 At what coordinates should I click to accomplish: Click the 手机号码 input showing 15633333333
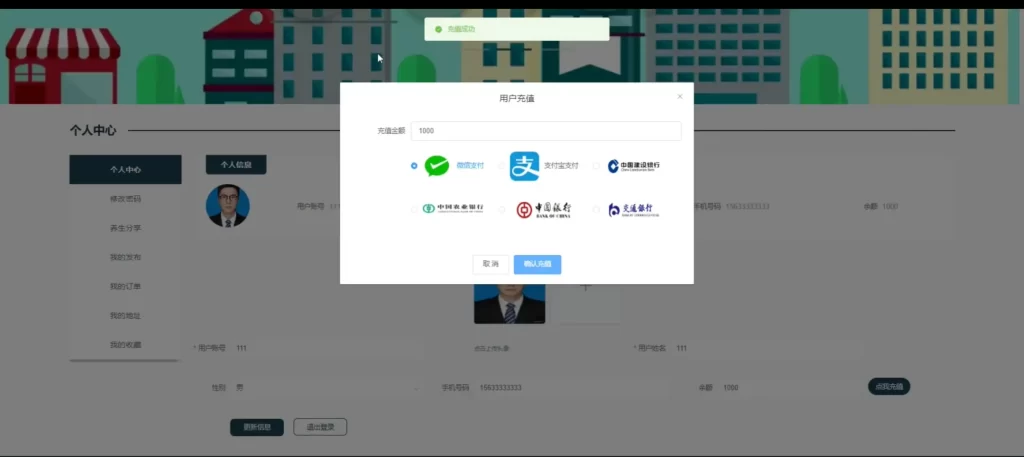pyautogui.click(x=571, y=388)
